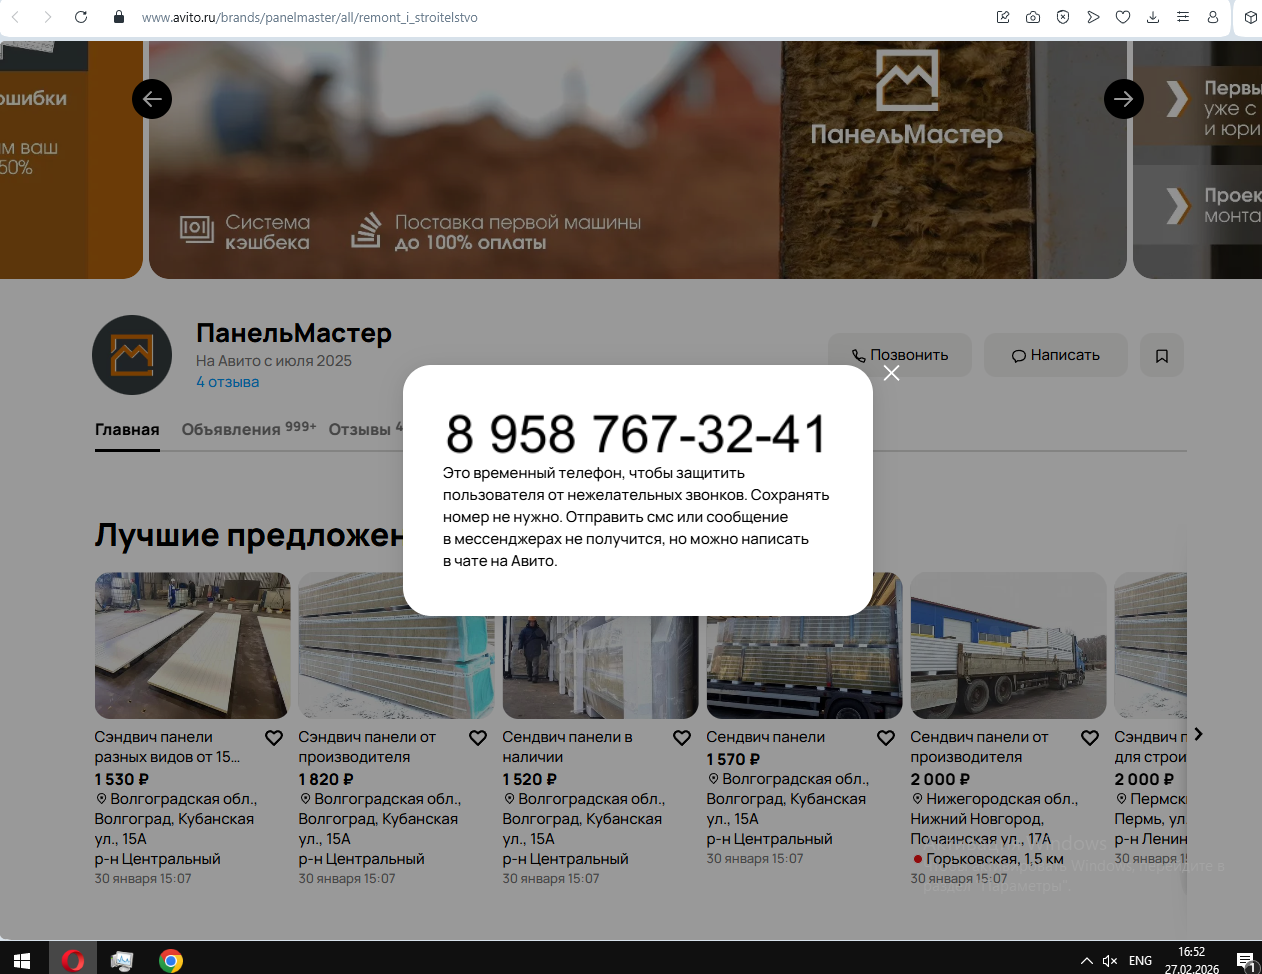Image resolution: width=1262 pixels, height=974 pixels.
Task: Open Opera from the taskbar
Action: [x=73, y=960]
